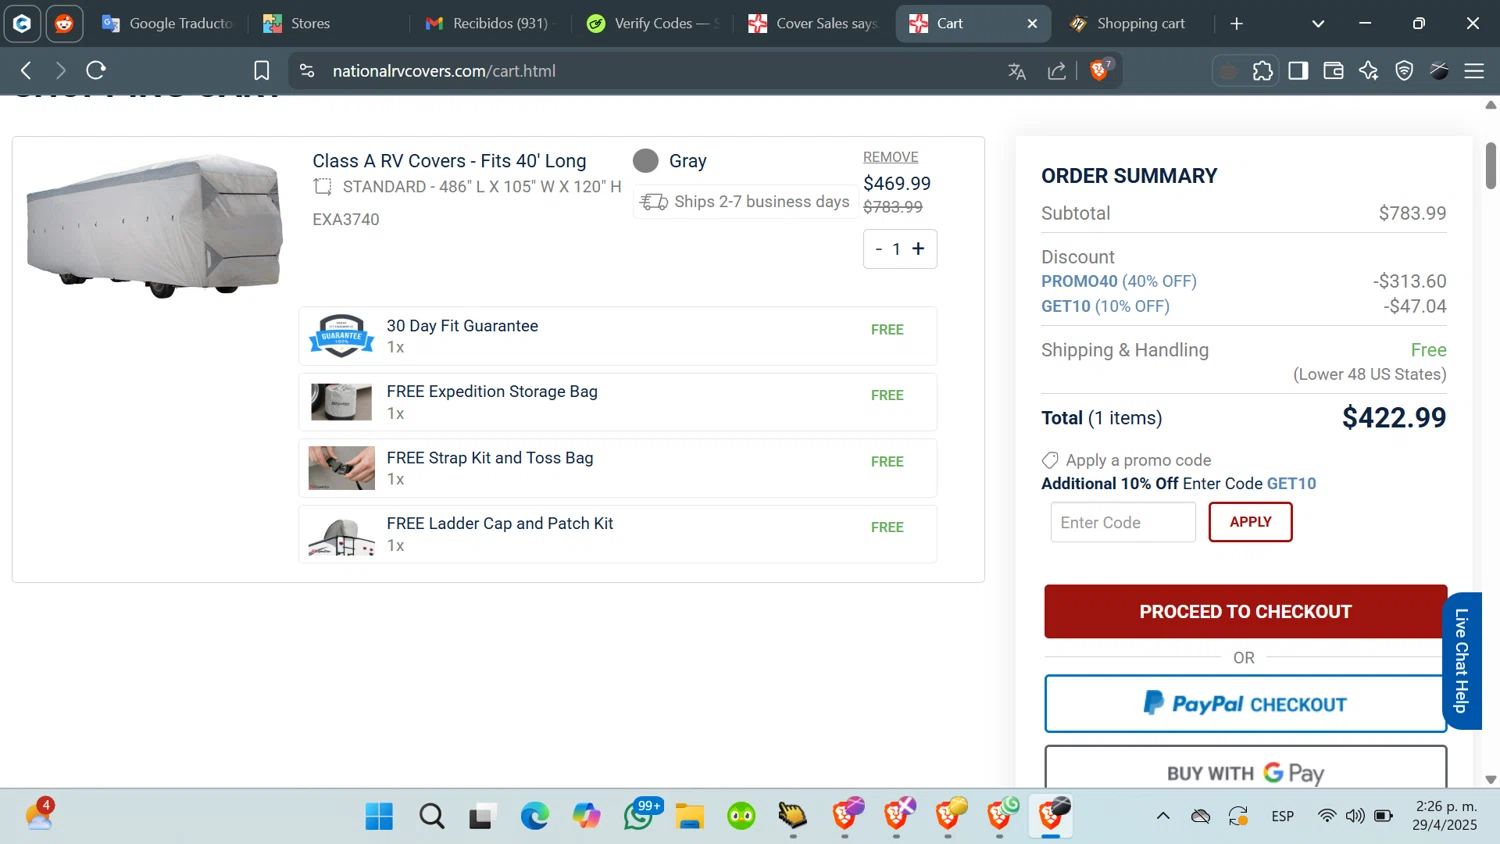Open Duolingo from taskbar

click(742, 817)
